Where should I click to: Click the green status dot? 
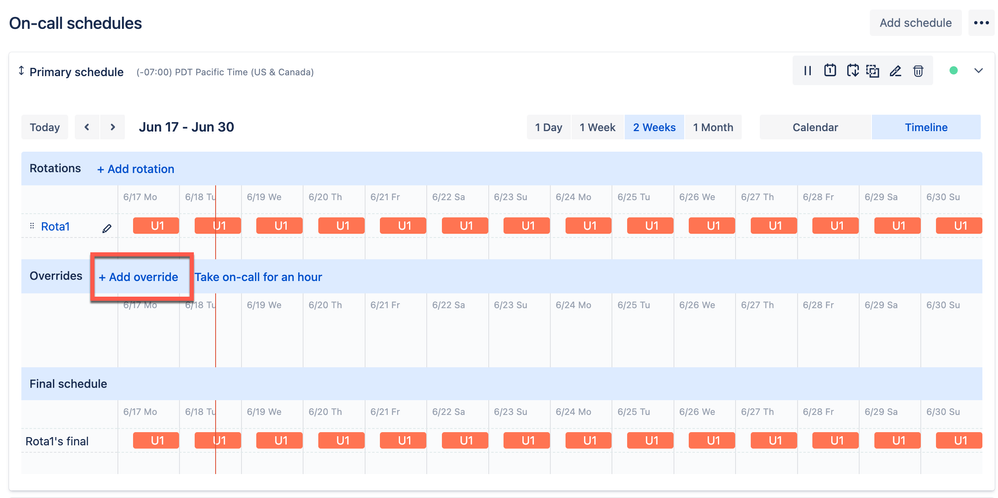pyautogui.click(x=953, y=71)
